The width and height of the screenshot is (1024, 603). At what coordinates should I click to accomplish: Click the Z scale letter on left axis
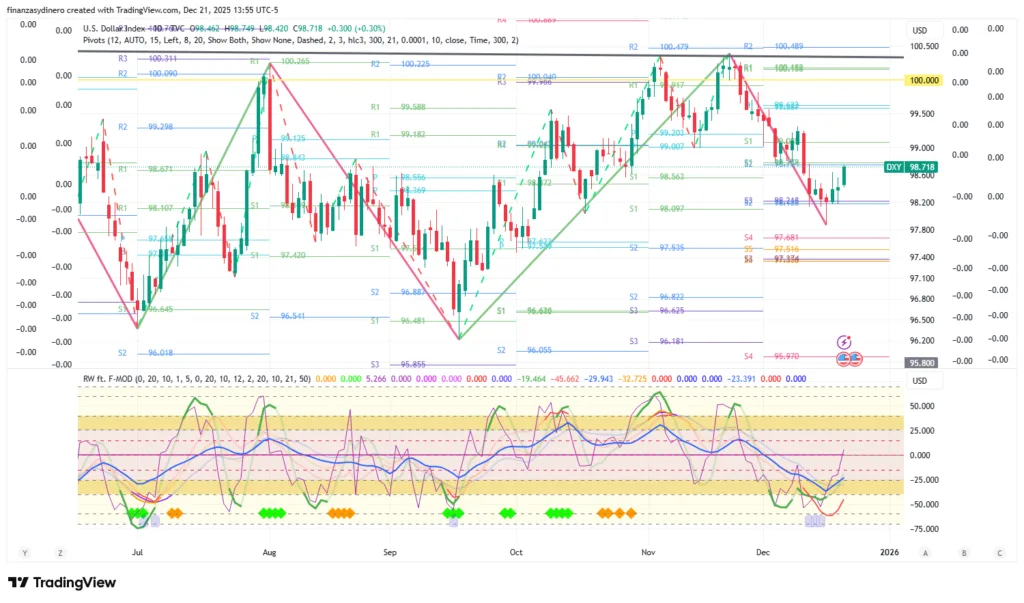point(60,552)
